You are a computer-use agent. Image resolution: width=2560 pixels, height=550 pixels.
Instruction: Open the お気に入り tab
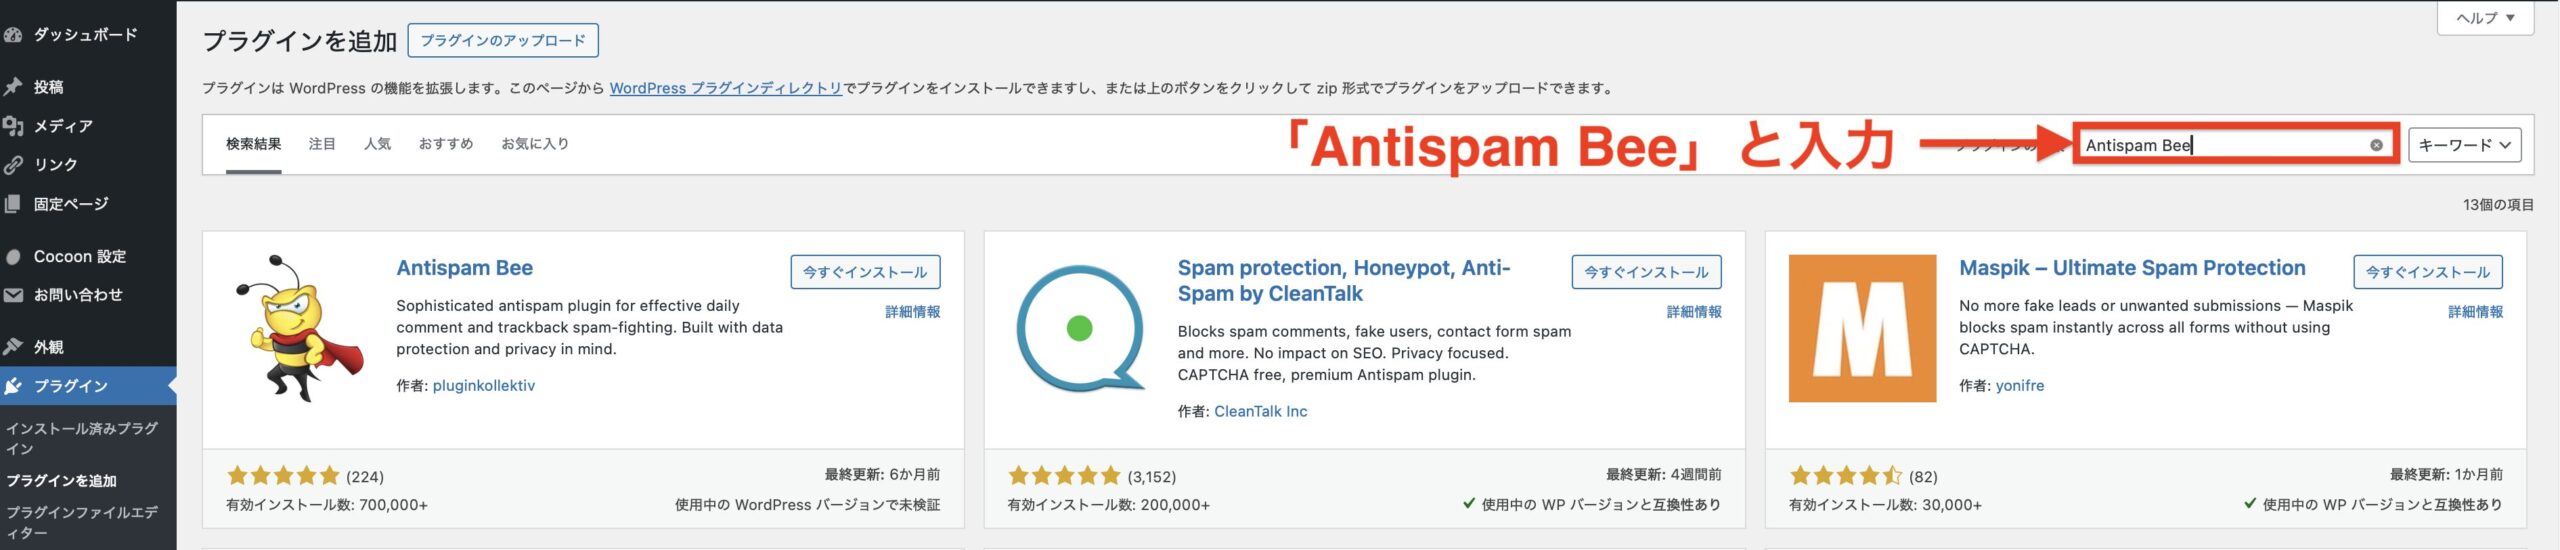pos(535,144)
